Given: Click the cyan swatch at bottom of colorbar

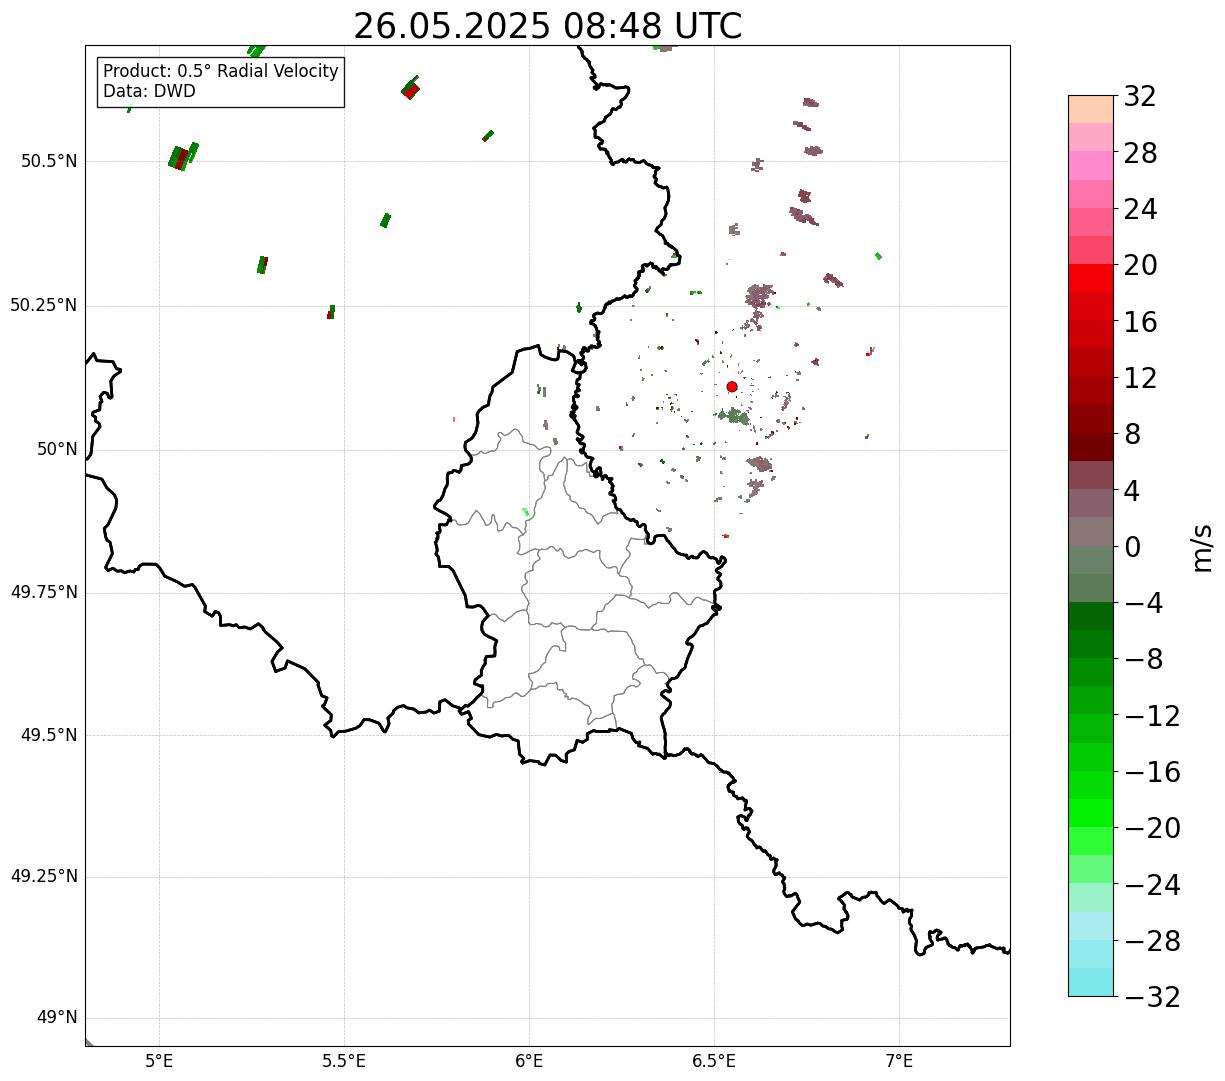Looking at the screenshot, I should (x=1091, y=982).
